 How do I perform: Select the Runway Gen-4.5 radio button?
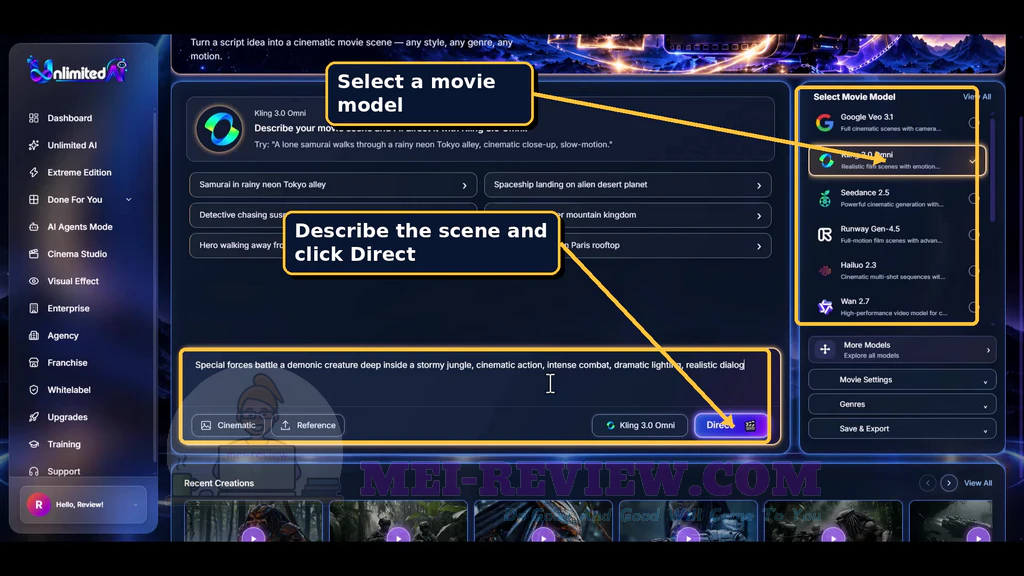[x=973, y=234]
